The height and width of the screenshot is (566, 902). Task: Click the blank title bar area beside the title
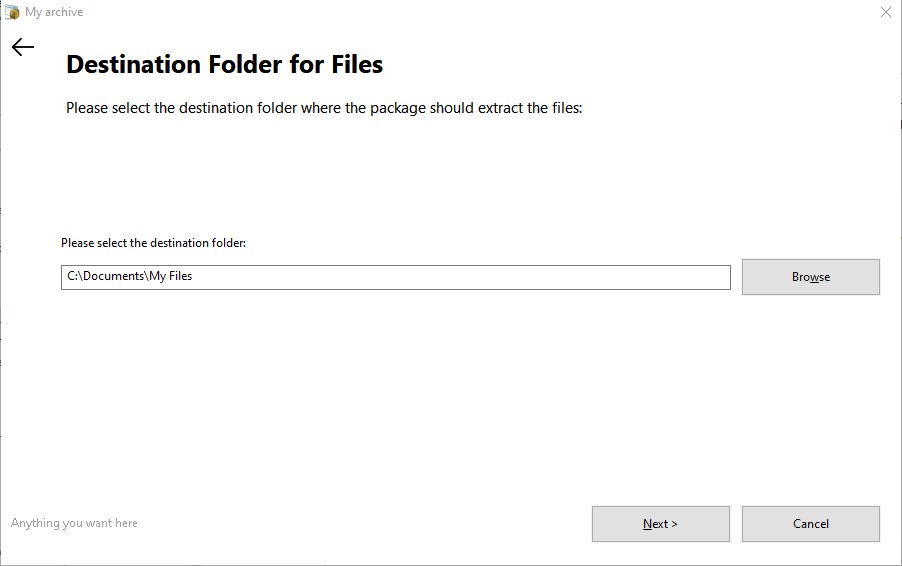pos(450,12)
